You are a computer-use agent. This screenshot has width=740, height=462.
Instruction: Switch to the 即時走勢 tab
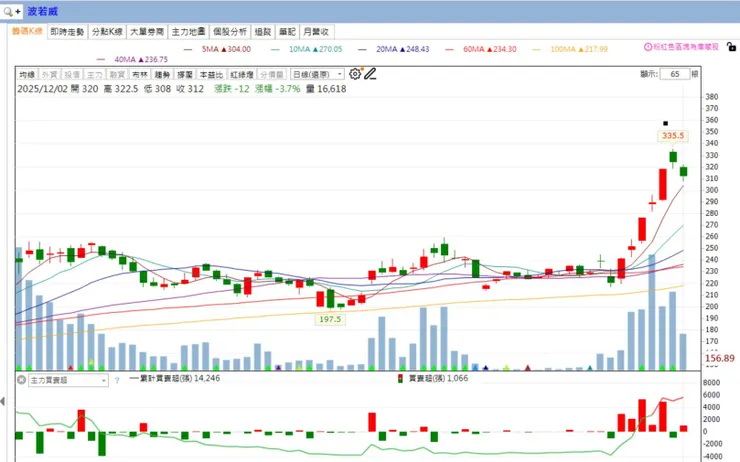[x=67, y=32]
